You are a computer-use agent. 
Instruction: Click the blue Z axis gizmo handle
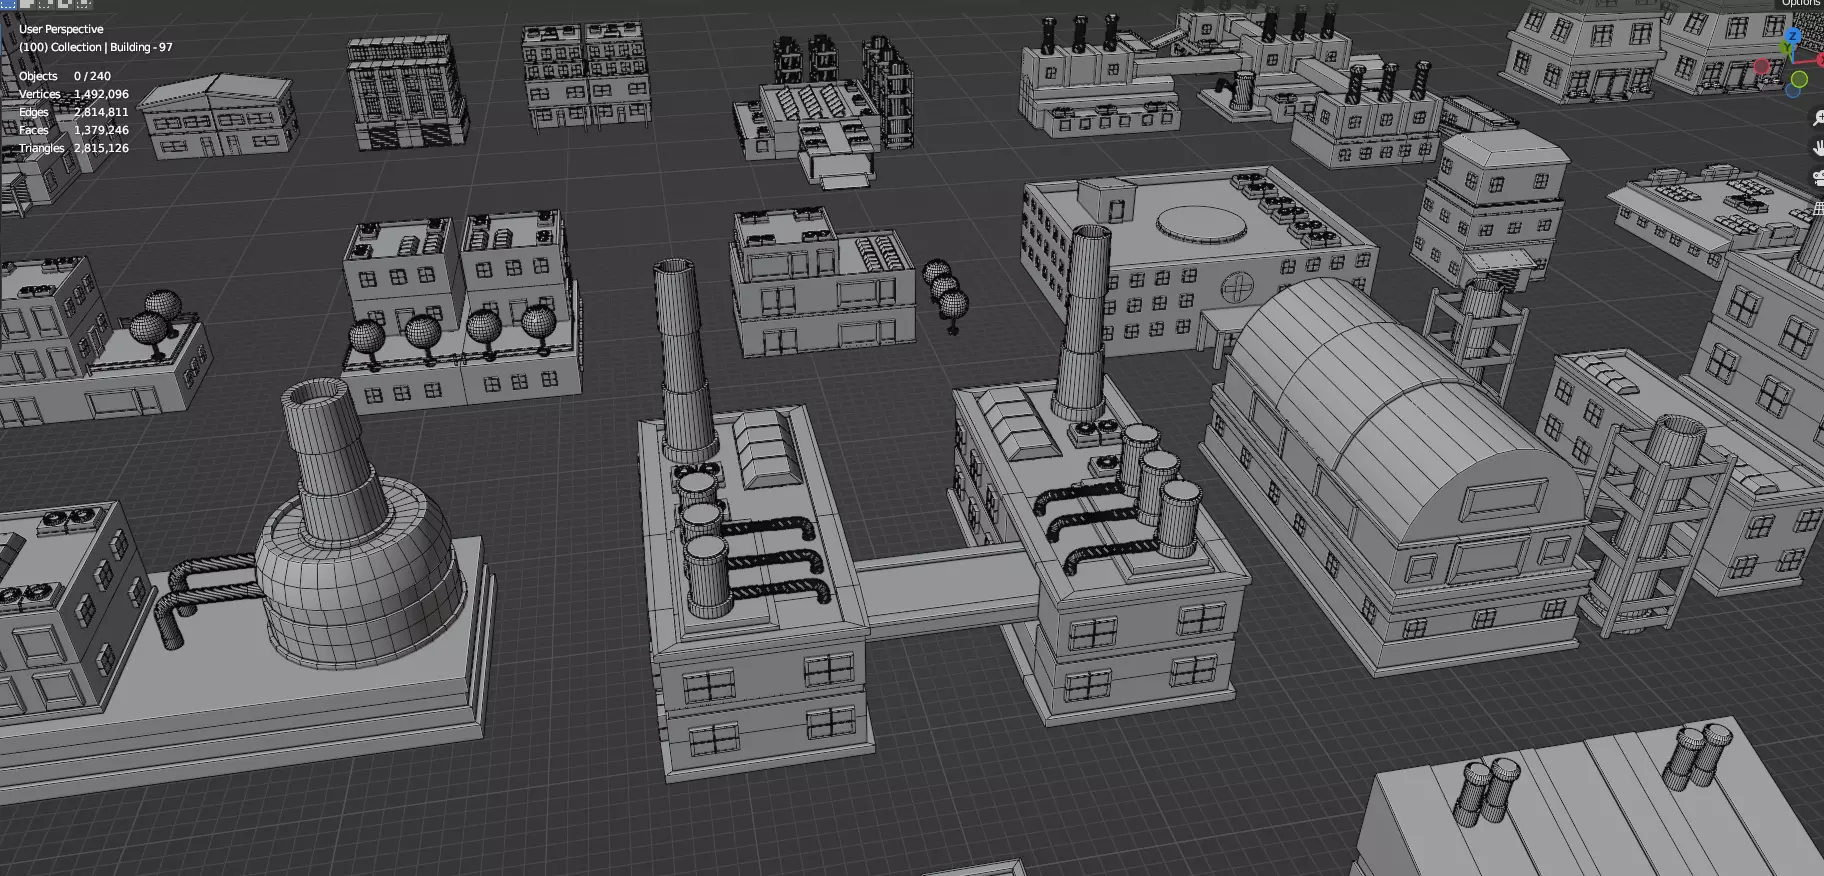point(1793,36)
